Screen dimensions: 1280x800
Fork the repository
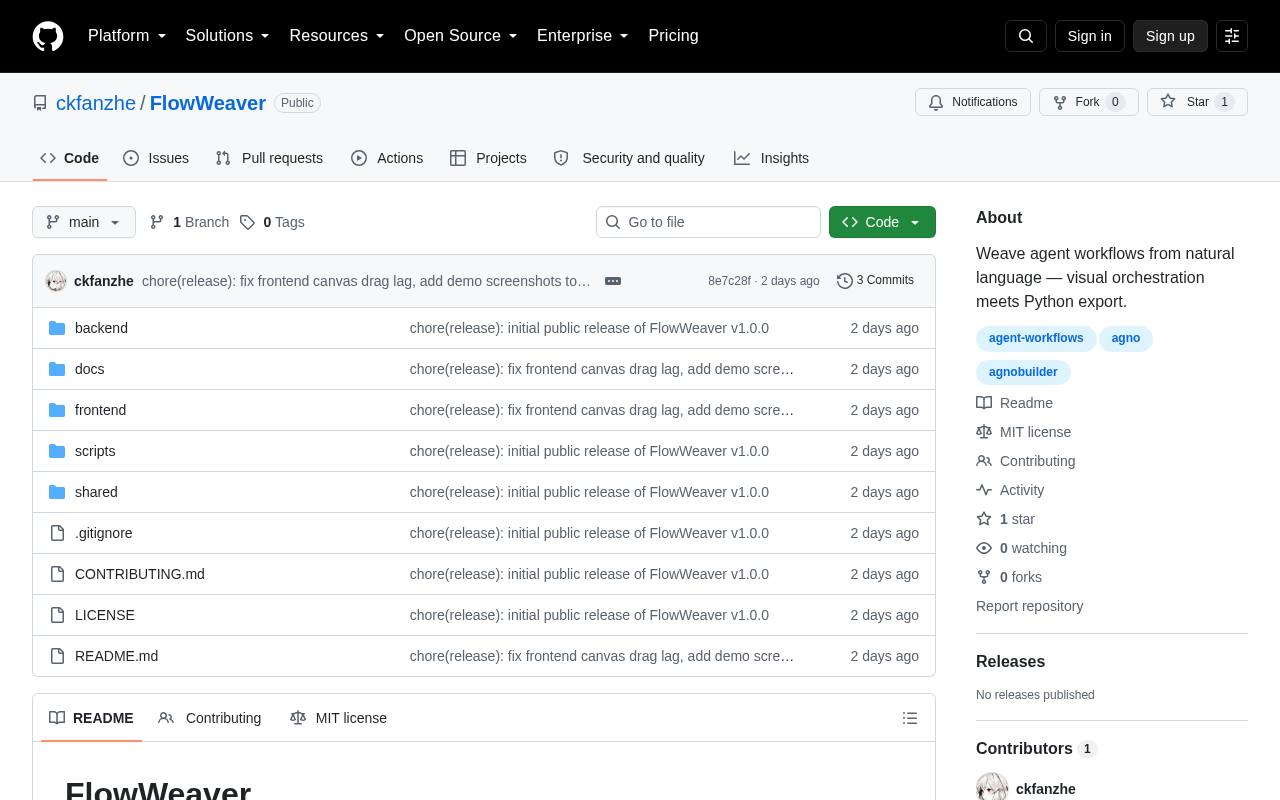(x=1089, y=102)
